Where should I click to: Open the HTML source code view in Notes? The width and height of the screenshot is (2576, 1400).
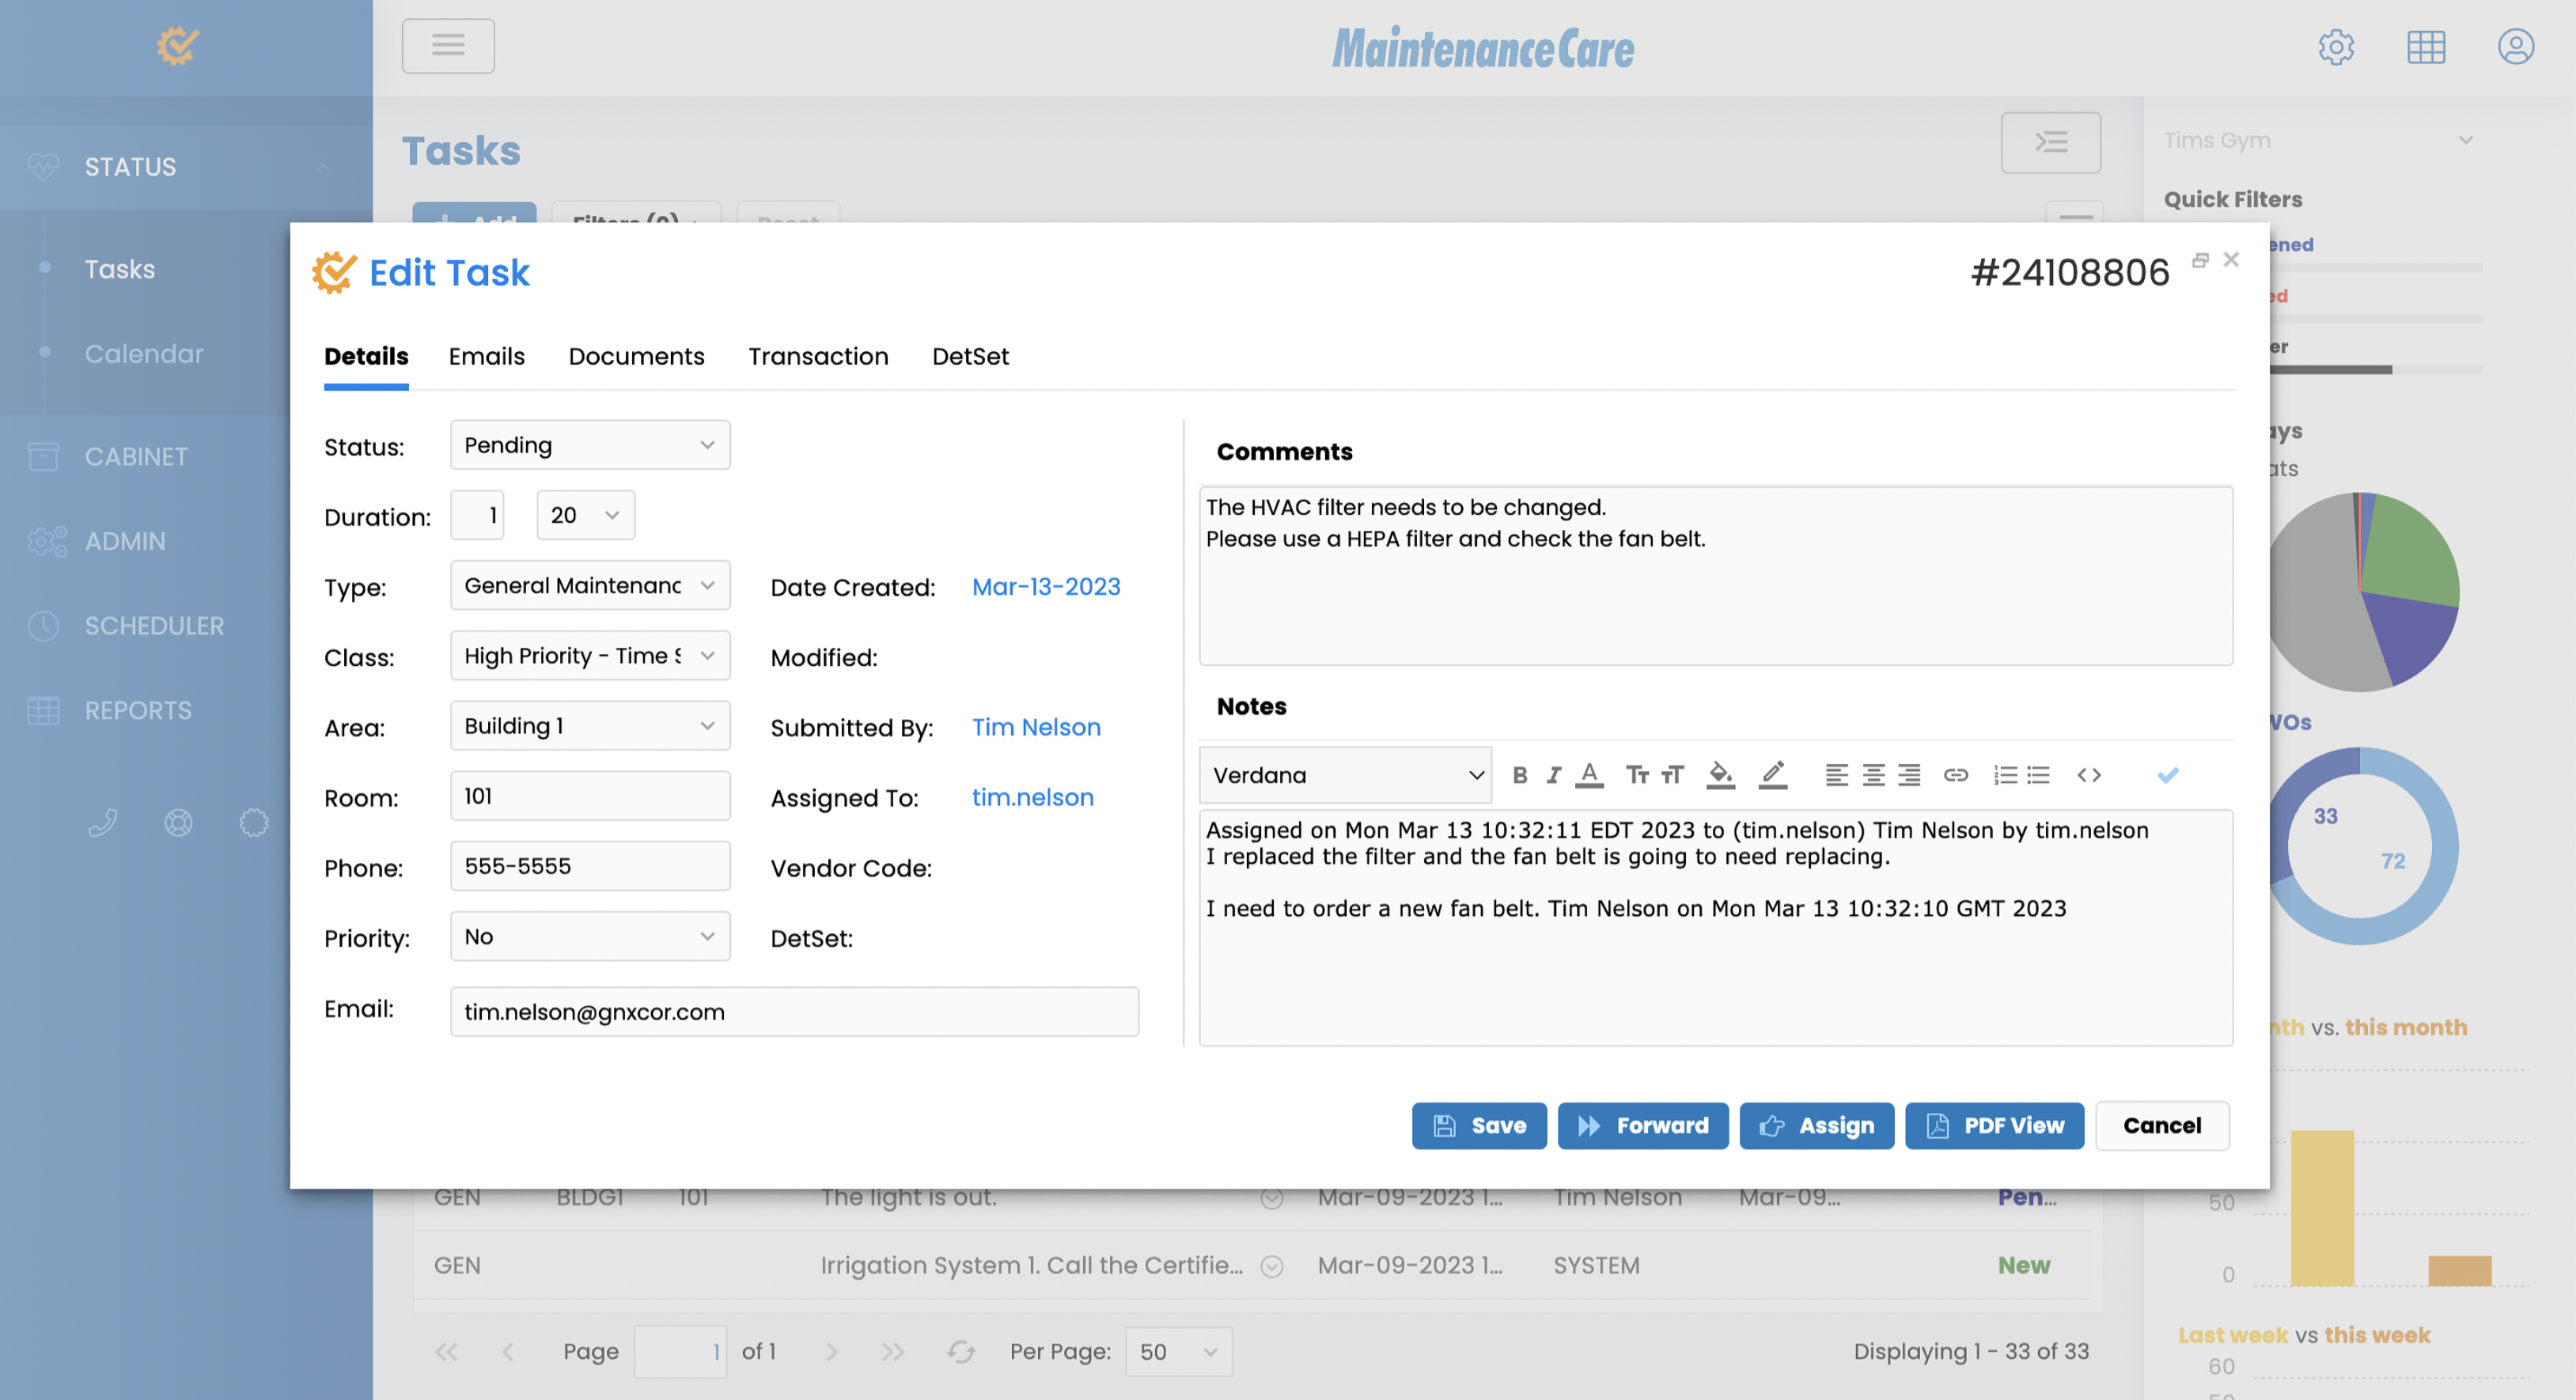pos(2089,774)
